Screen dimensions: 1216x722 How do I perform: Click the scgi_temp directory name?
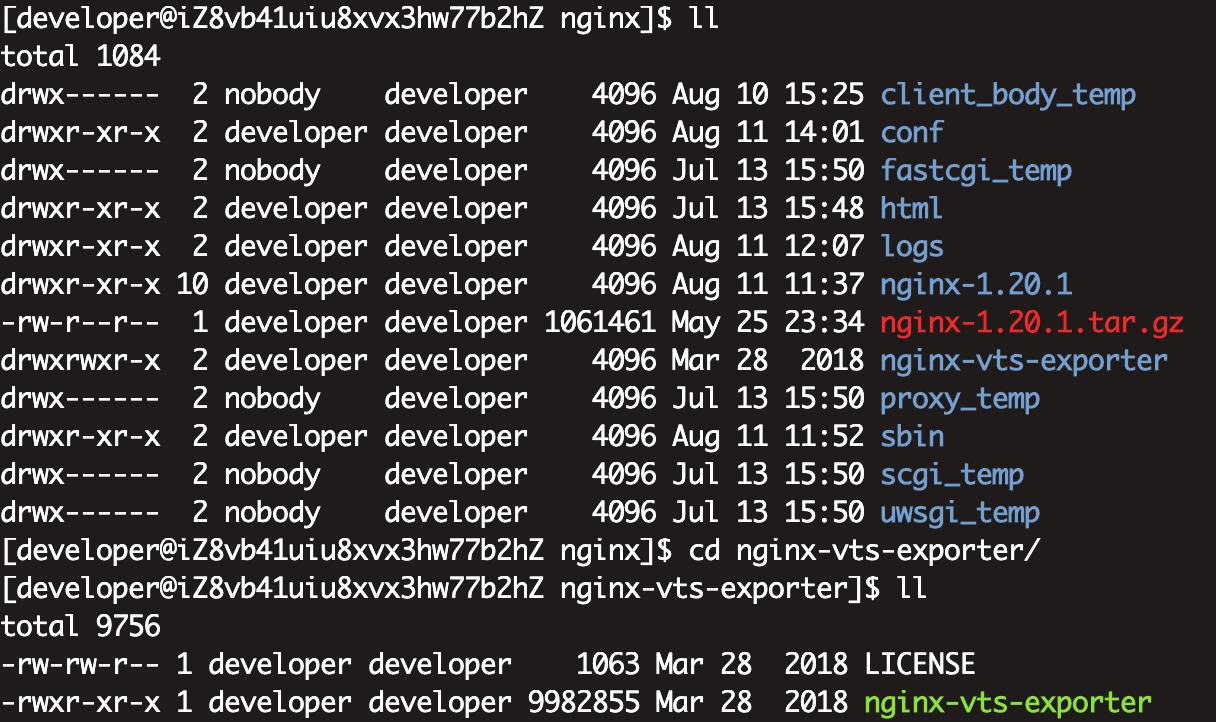click(x=951, y=474)
